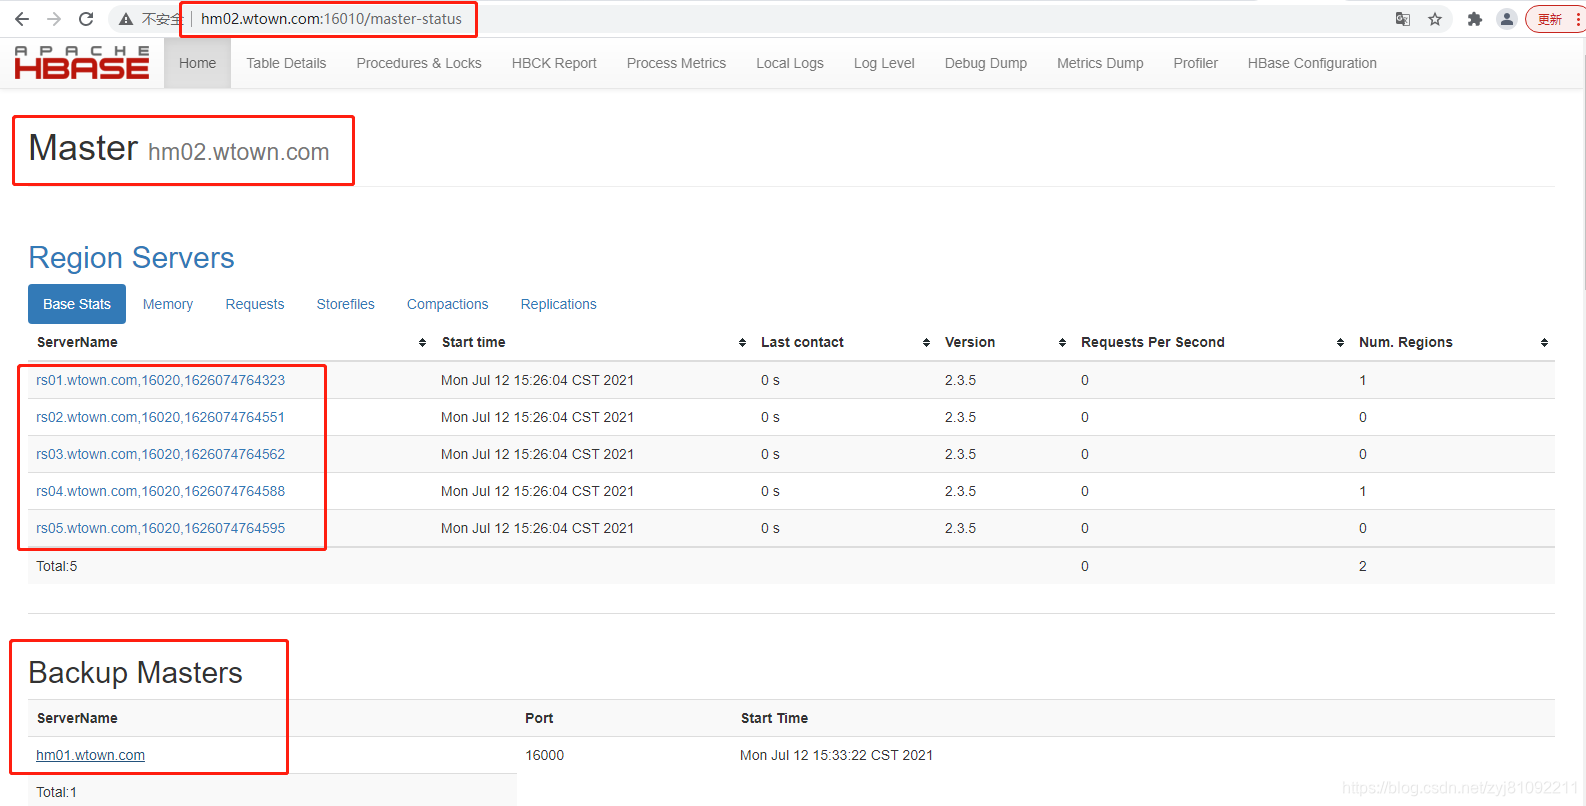Click version 2.3.5 in rs01 row
The image size is (1586, 806).
point(960,380)
